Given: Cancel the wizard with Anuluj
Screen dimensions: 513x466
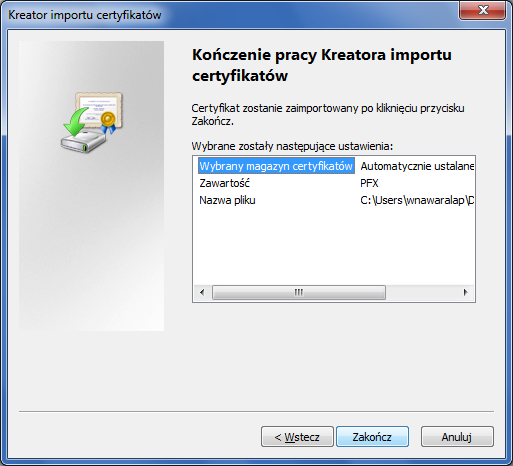Looking at the screenshot, I should point(457,437).
